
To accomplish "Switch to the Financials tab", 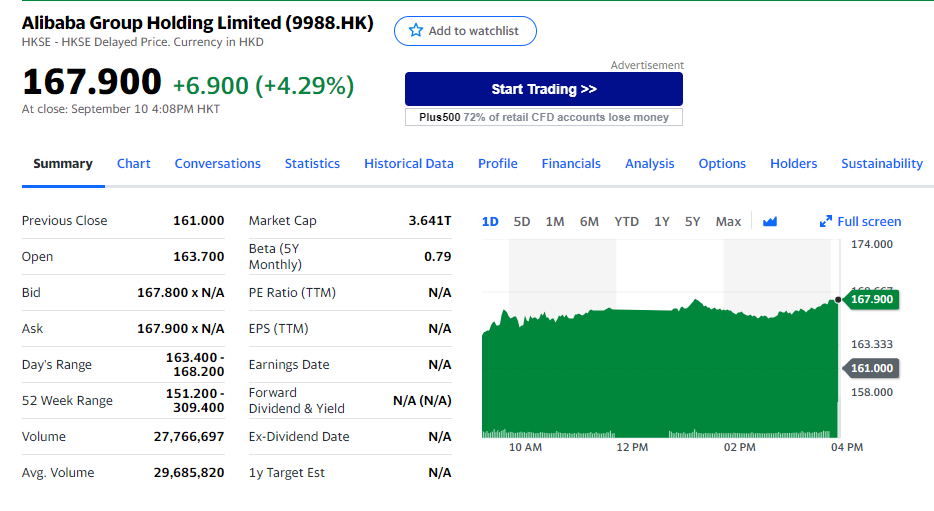I will (x=571, y=164).
